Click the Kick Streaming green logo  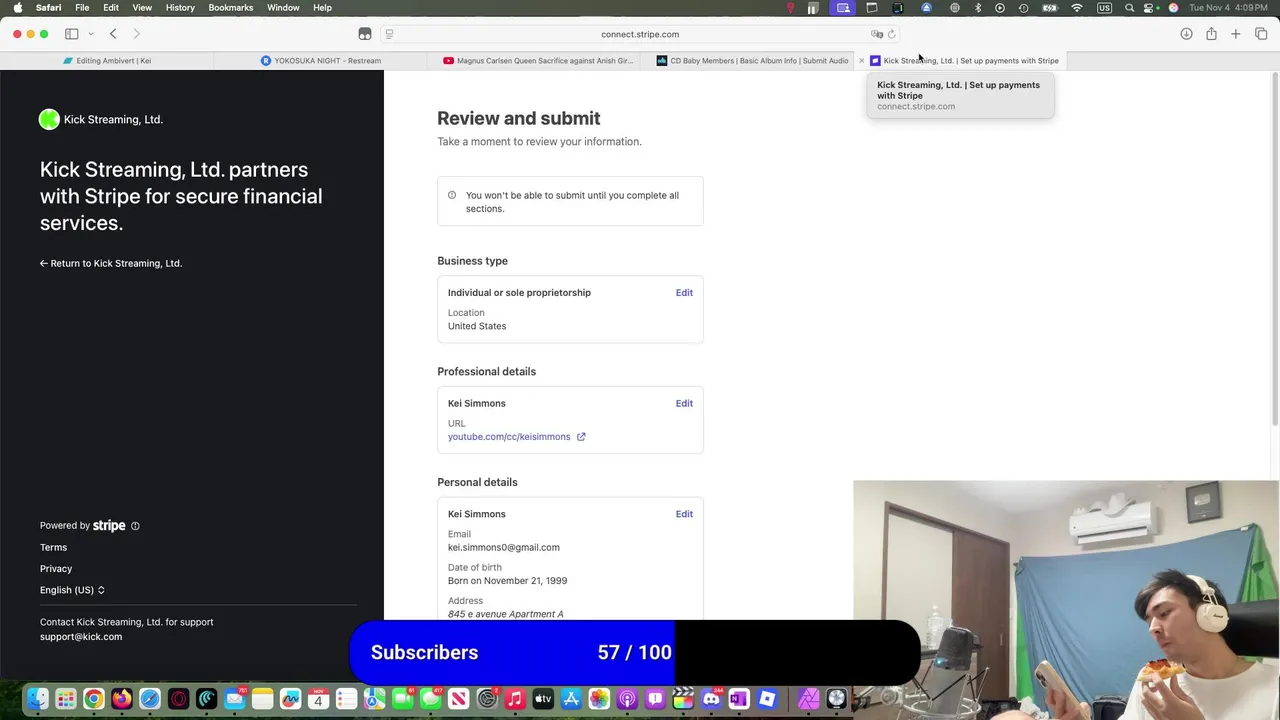pos(49,120)
